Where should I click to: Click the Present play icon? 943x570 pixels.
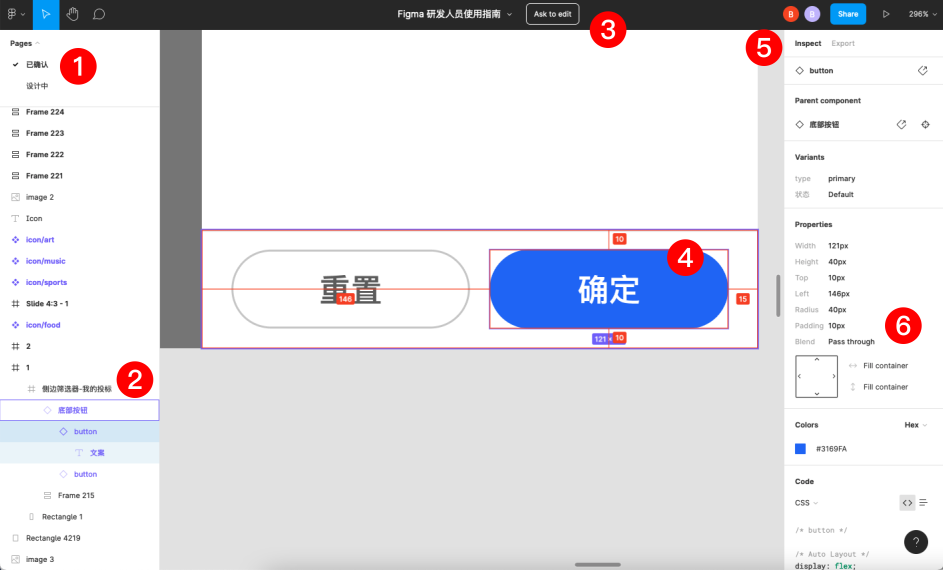pyautogui.click(x=886, y=14)
